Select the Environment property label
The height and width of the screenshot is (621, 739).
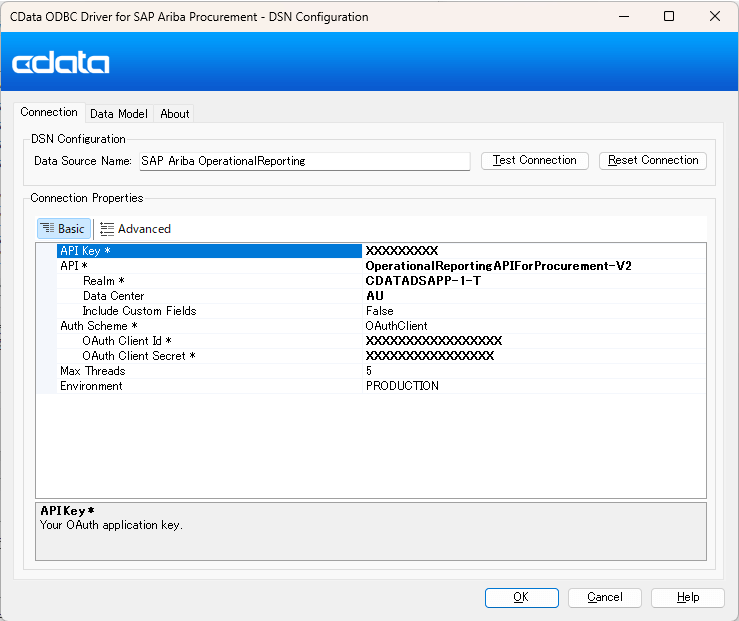click(x=91, y=386)
